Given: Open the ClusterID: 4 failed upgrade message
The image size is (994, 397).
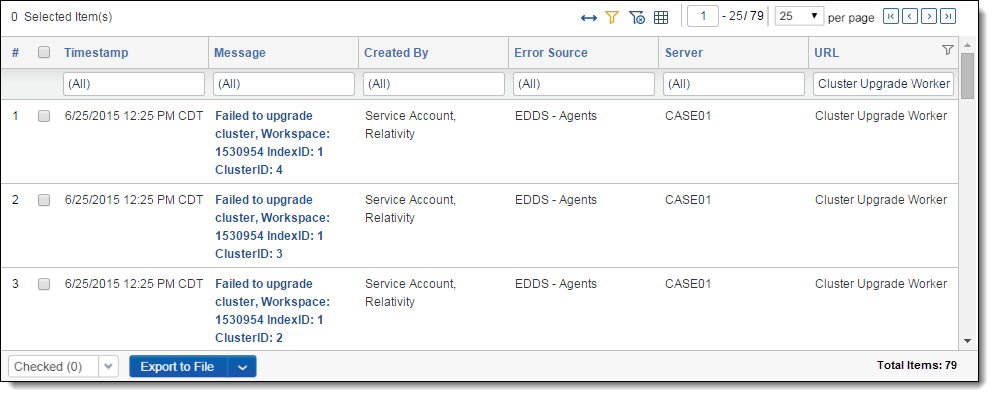Looking at the screenshot, I should 273,143.
